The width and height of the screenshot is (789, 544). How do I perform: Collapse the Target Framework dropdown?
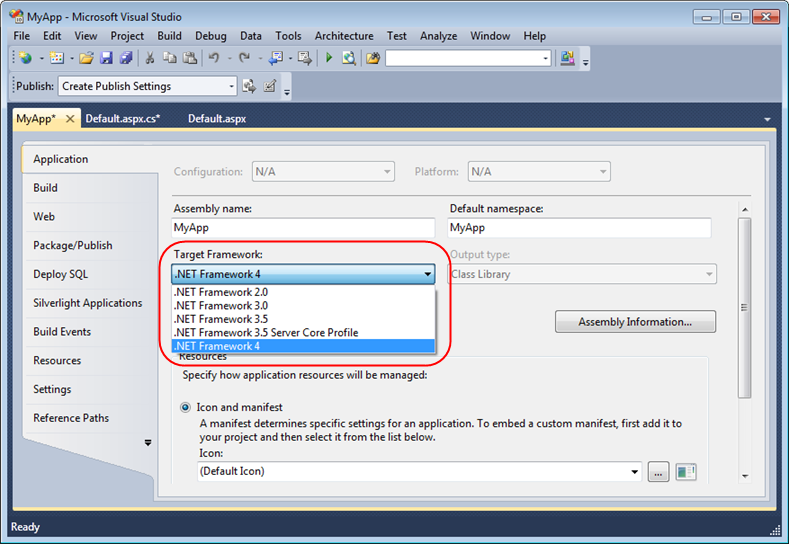pos(427,274)
